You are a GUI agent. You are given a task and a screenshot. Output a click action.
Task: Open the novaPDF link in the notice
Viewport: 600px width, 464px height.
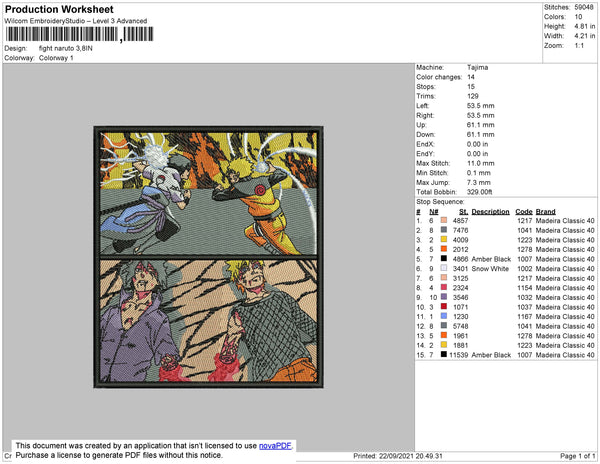[275, 446]
